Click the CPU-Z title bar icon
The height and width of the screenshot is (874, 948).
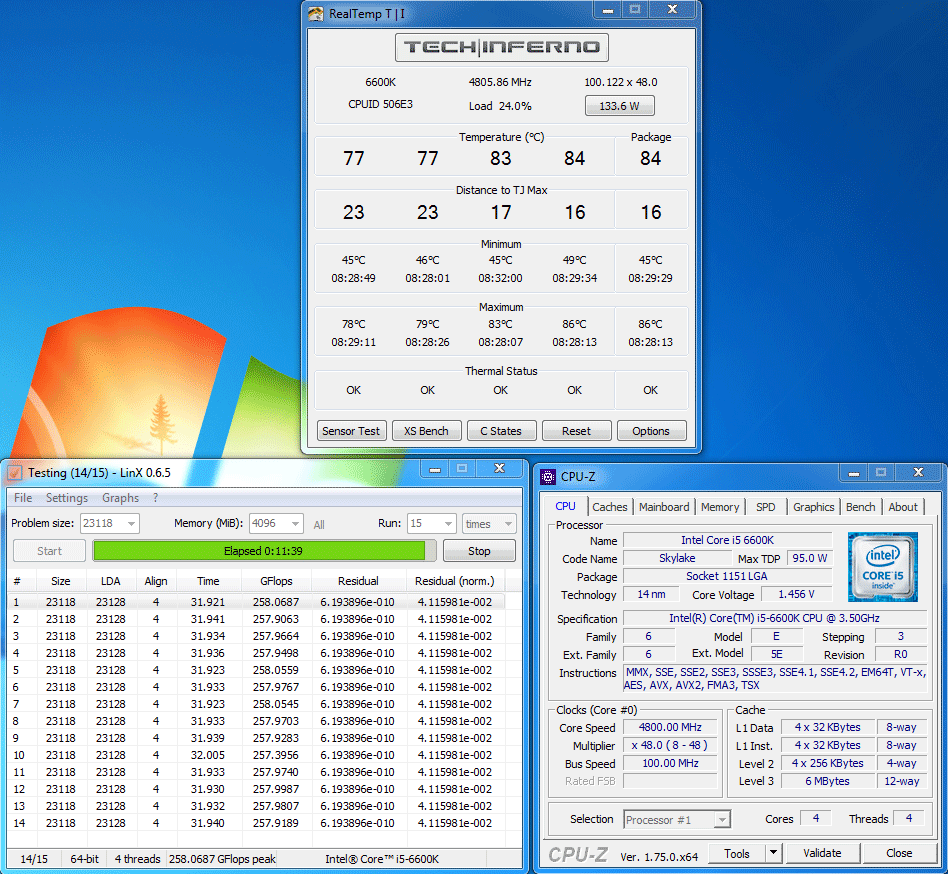549,477
